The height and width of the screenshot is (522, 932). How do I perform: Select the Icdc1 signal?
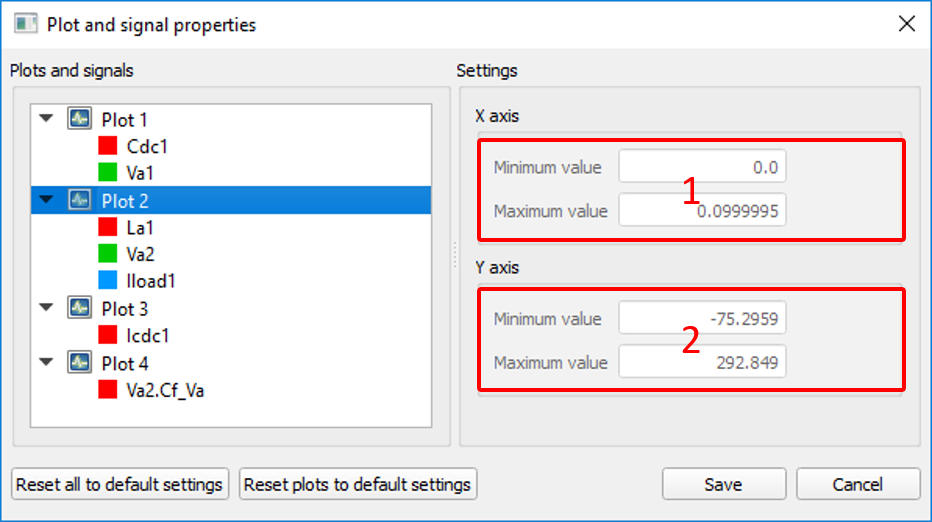pos(147,336)
